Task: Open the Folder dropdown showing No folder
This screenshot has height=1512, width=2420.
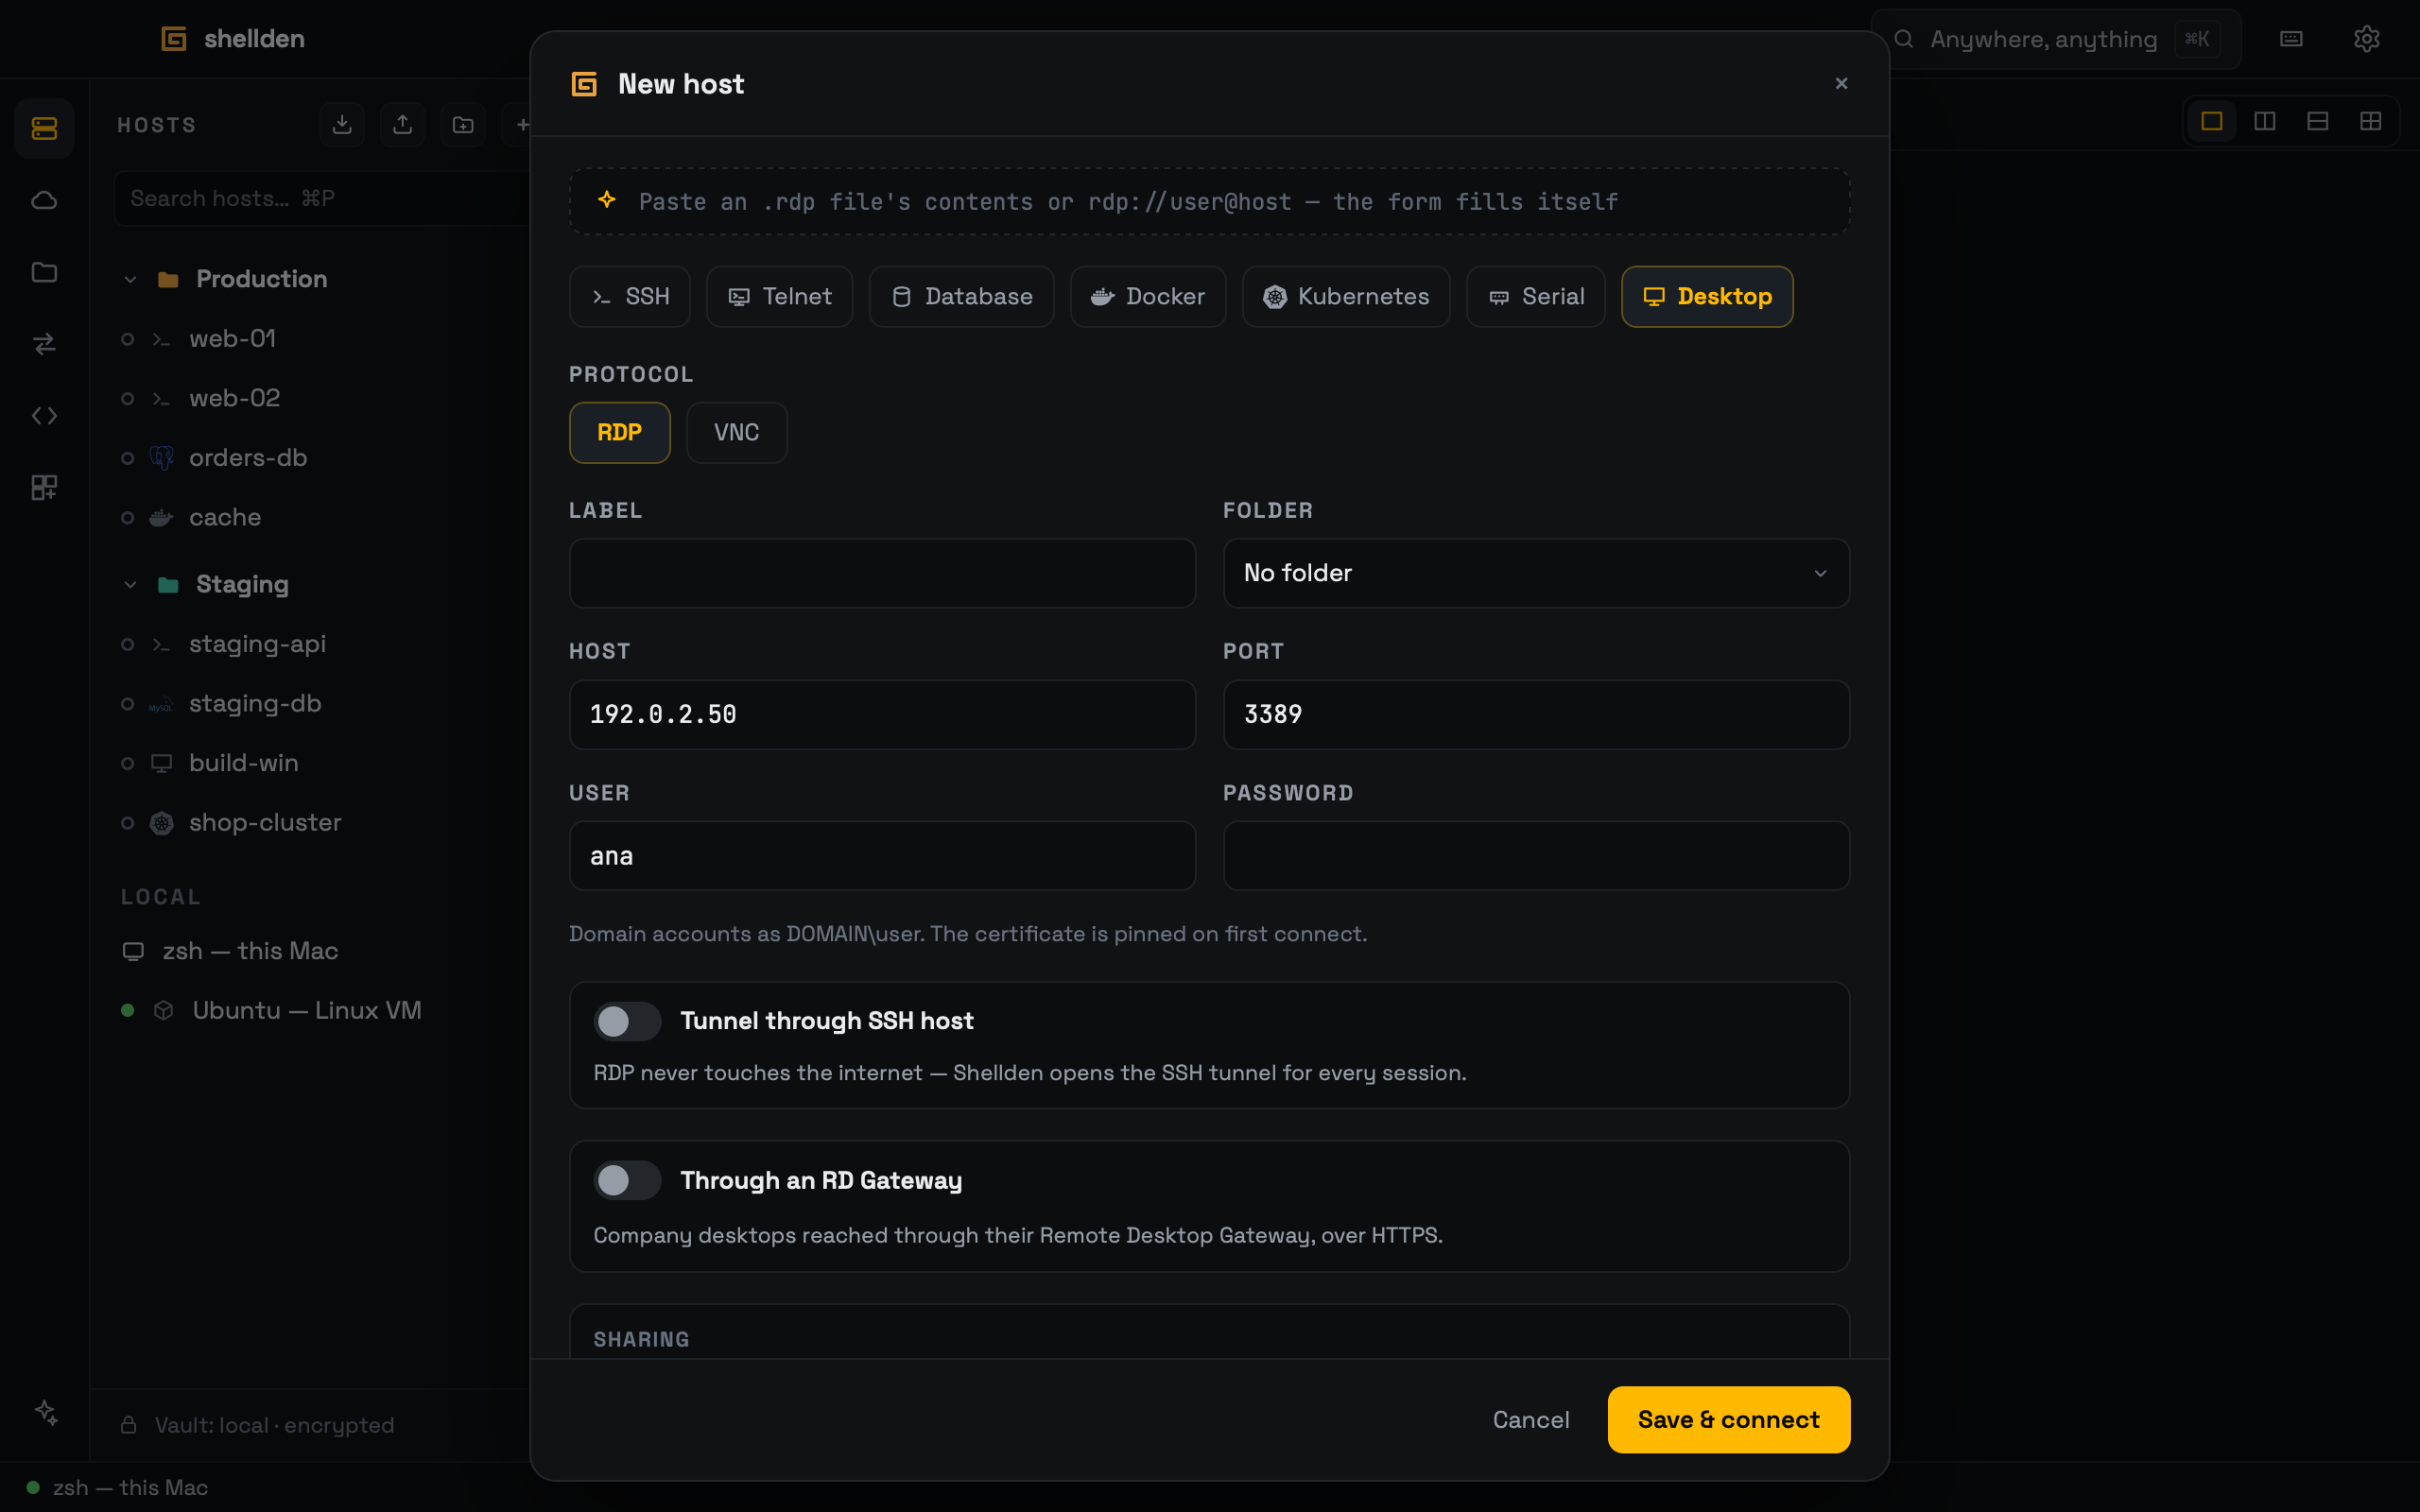Action: (x=1536, y=573)
